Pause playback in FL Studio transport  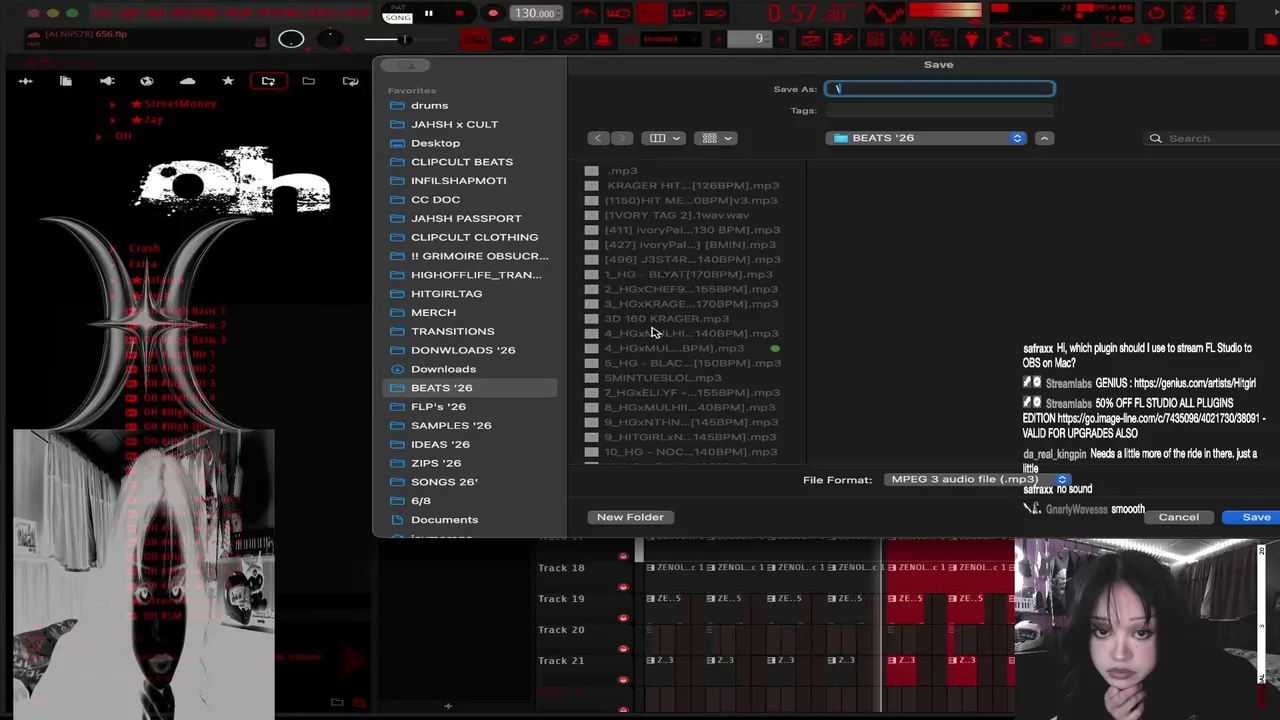point(428,14)
